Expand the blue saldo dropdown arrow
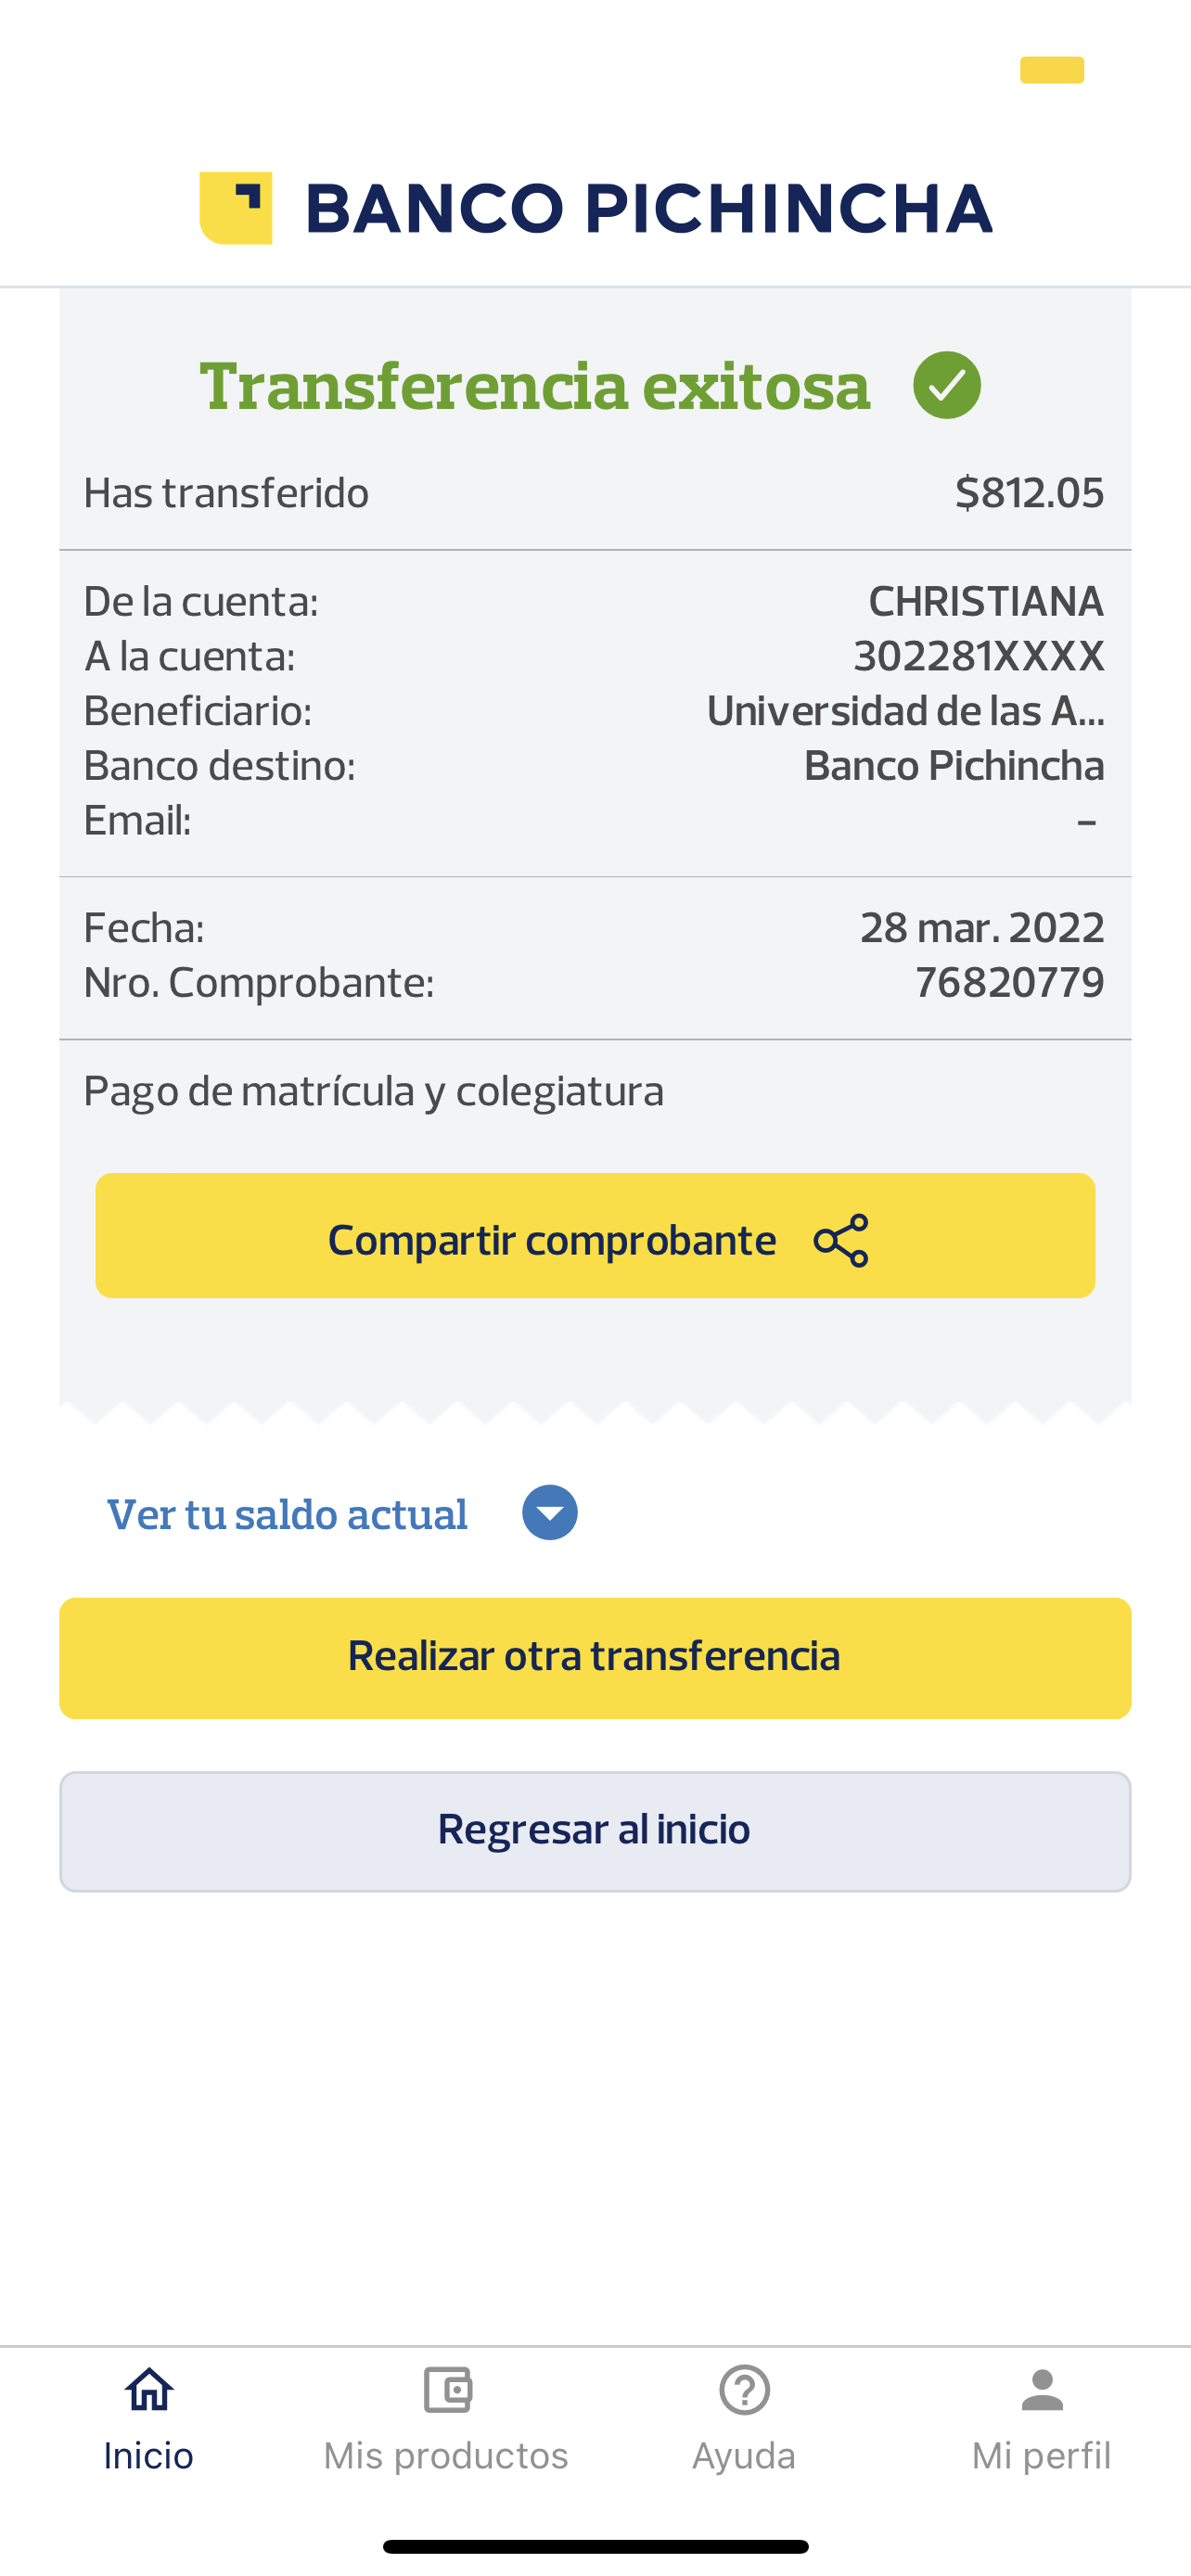The image size is (1191, 2576). (550, 1512)
